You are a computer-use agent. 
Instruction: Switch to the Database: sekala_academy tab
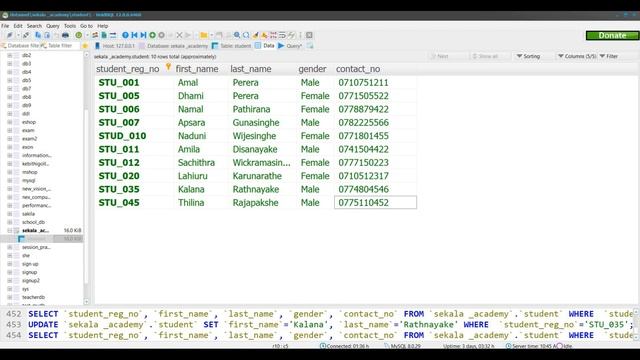(173, 46)
